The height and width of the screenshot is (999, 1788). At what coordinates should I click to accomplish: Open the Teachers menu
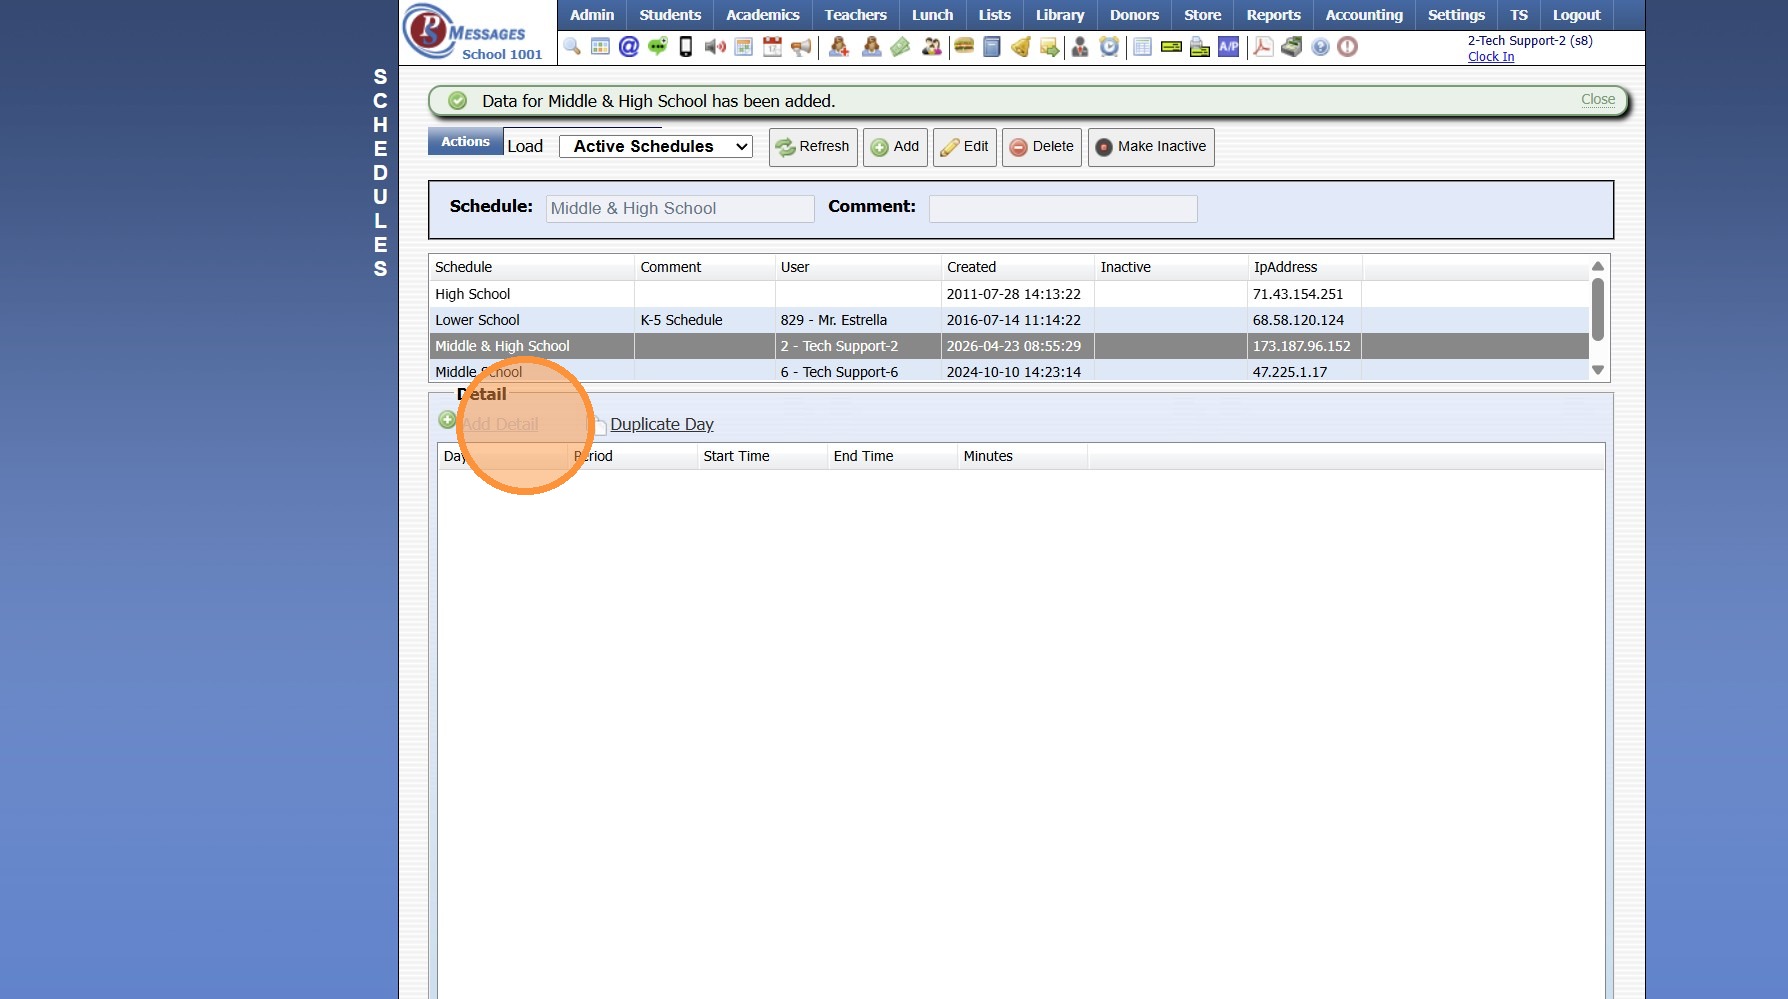point(856,15)
